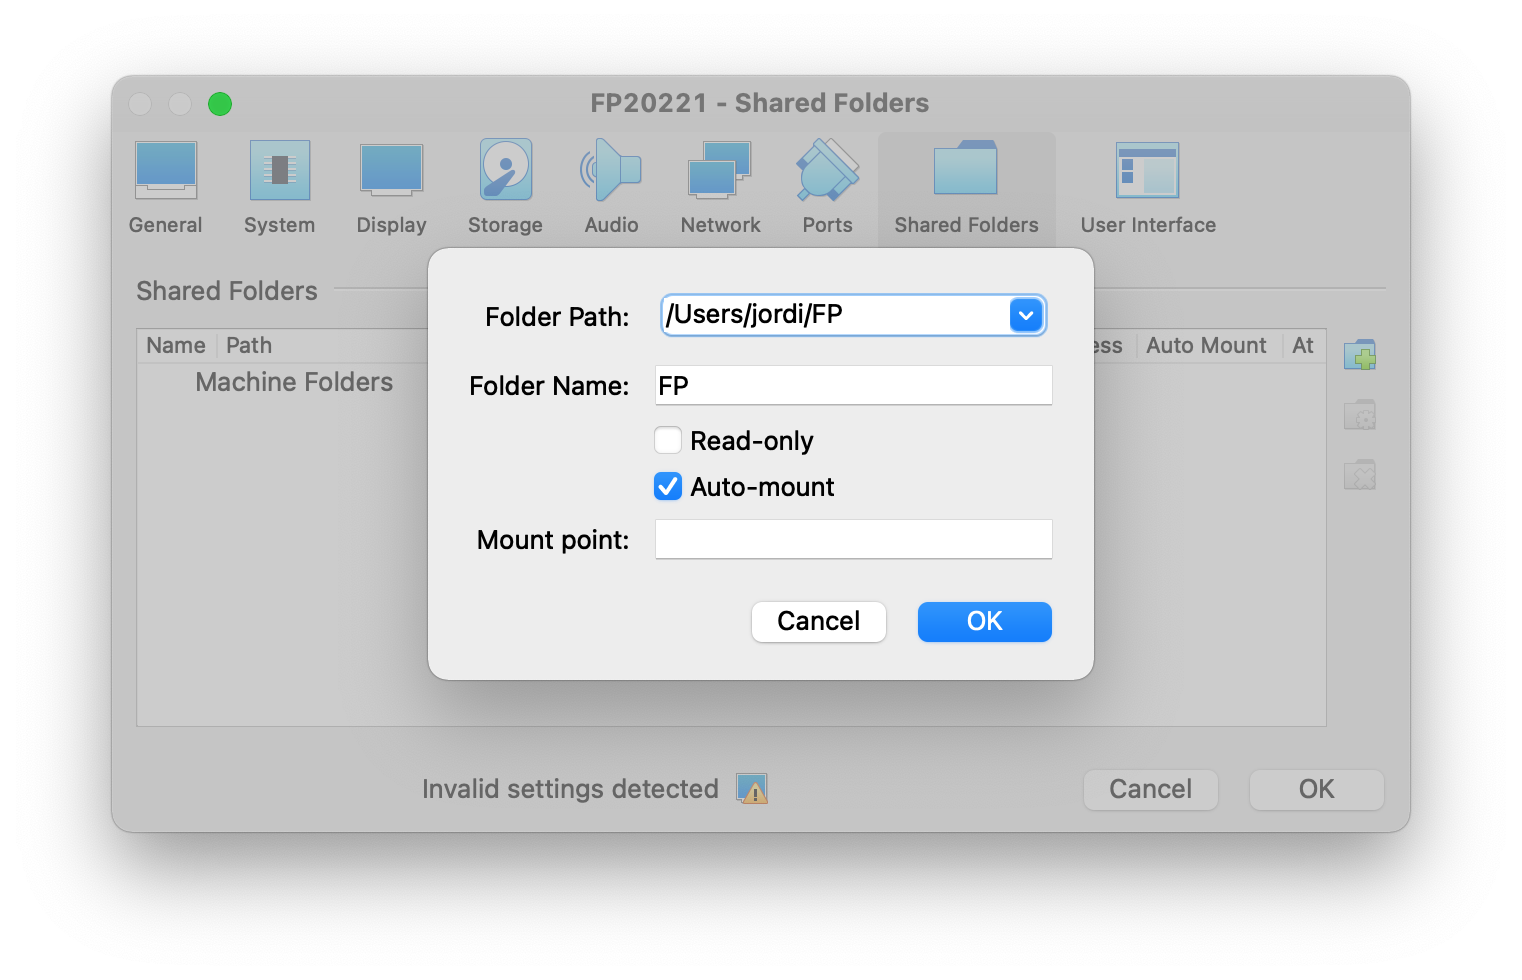
Task: Open the System settings icon
Action: (280, 172)
